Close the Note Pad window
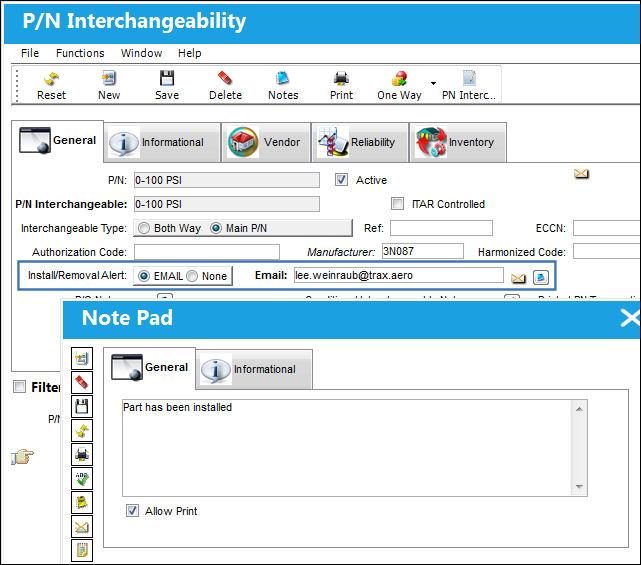 click(x=630, y=318)
